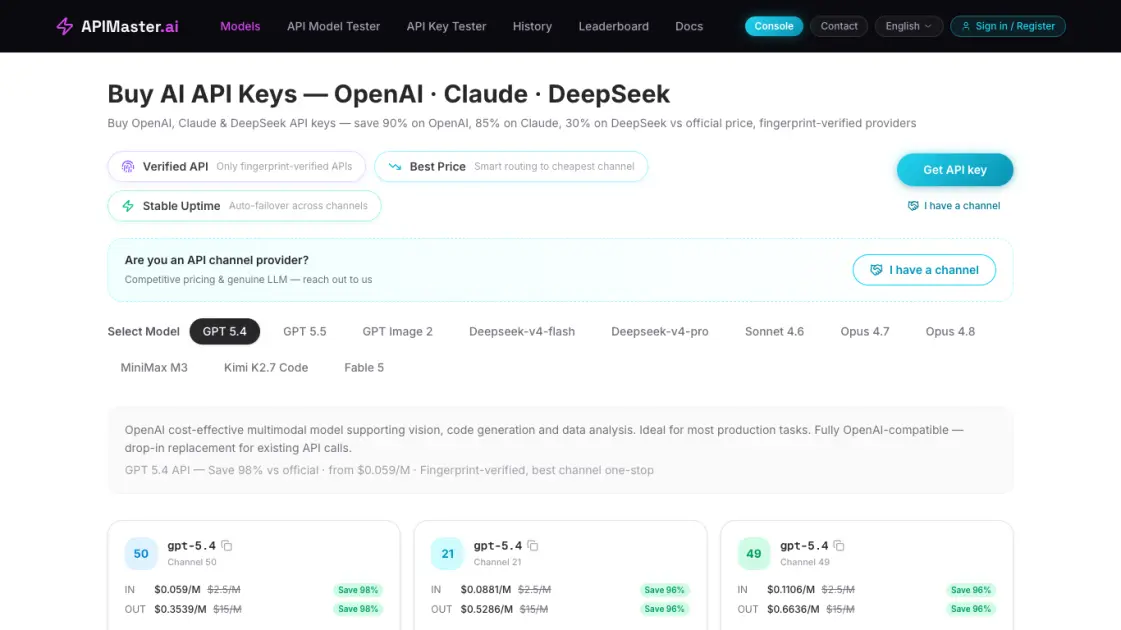Click the trend icon on Best Price

click(395, 167)
